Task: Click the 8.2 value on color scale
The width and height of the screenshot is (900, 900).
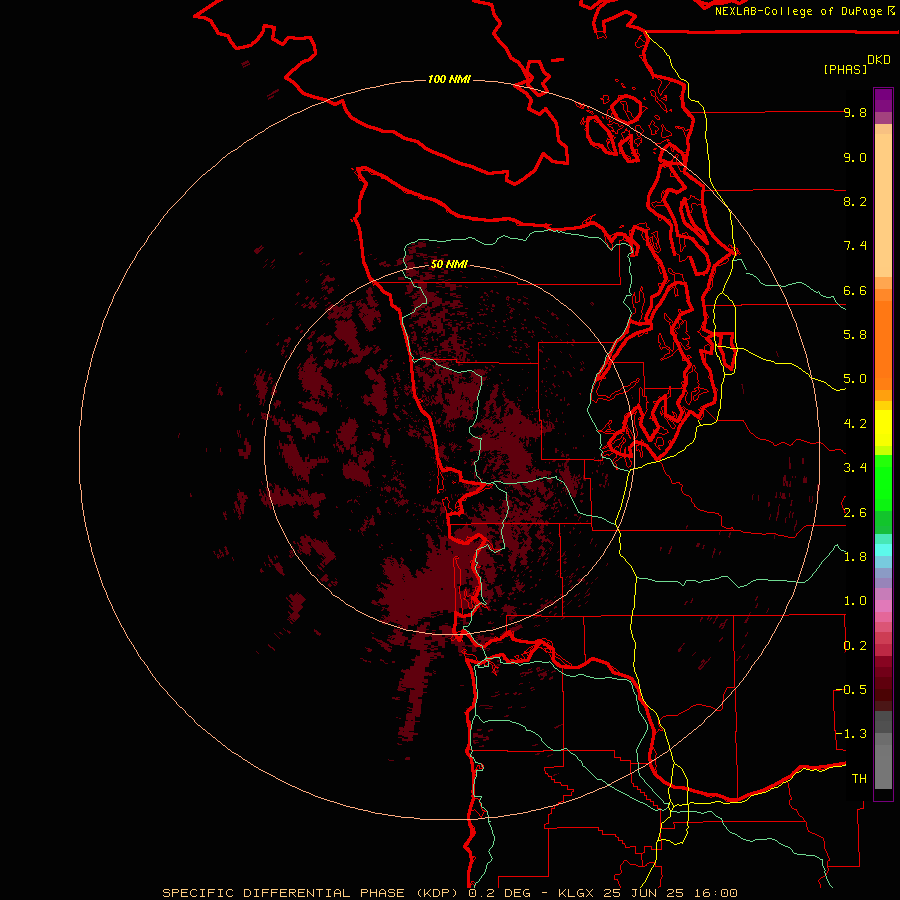Action: pyautogui.click(x=855, y=201)
